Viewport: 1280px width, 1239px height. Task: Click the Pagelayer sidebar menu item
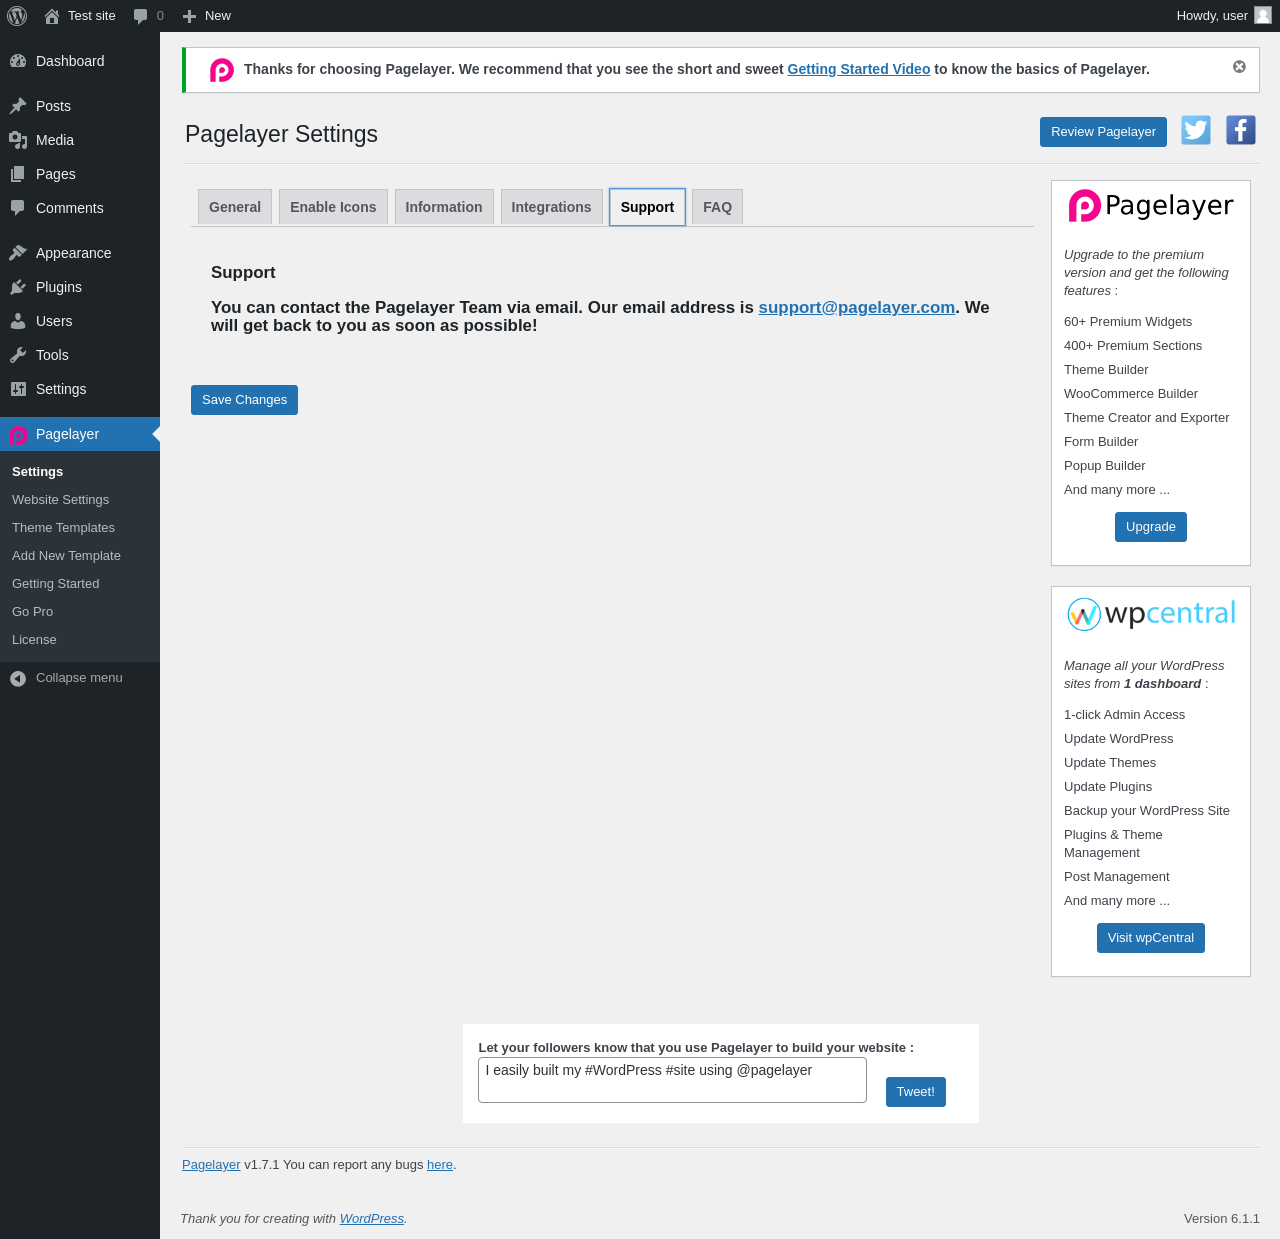coord(80,434)
